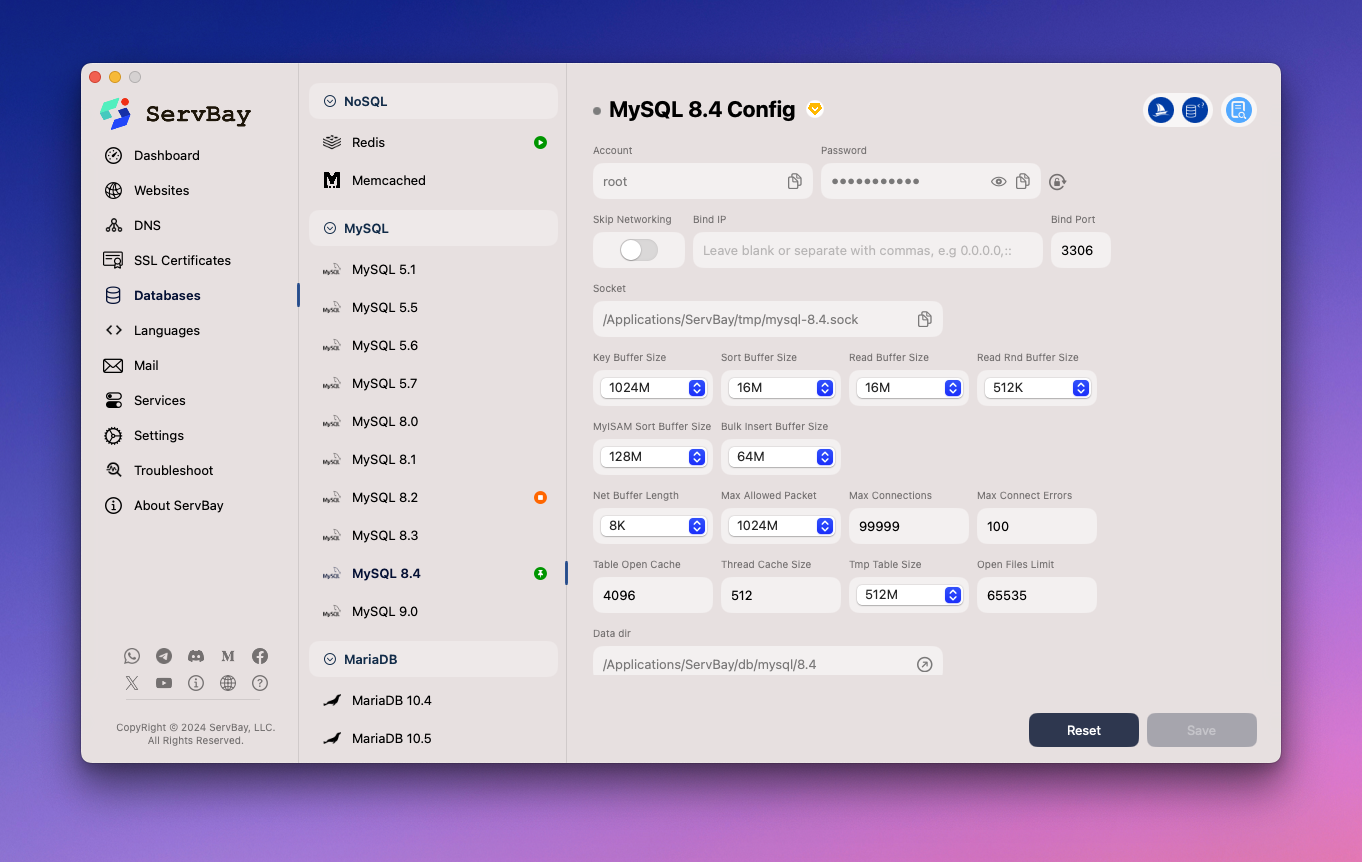Select MySQL 9.0 in the list
Viewport: 1362px width, 862px height.
(433, 611)
